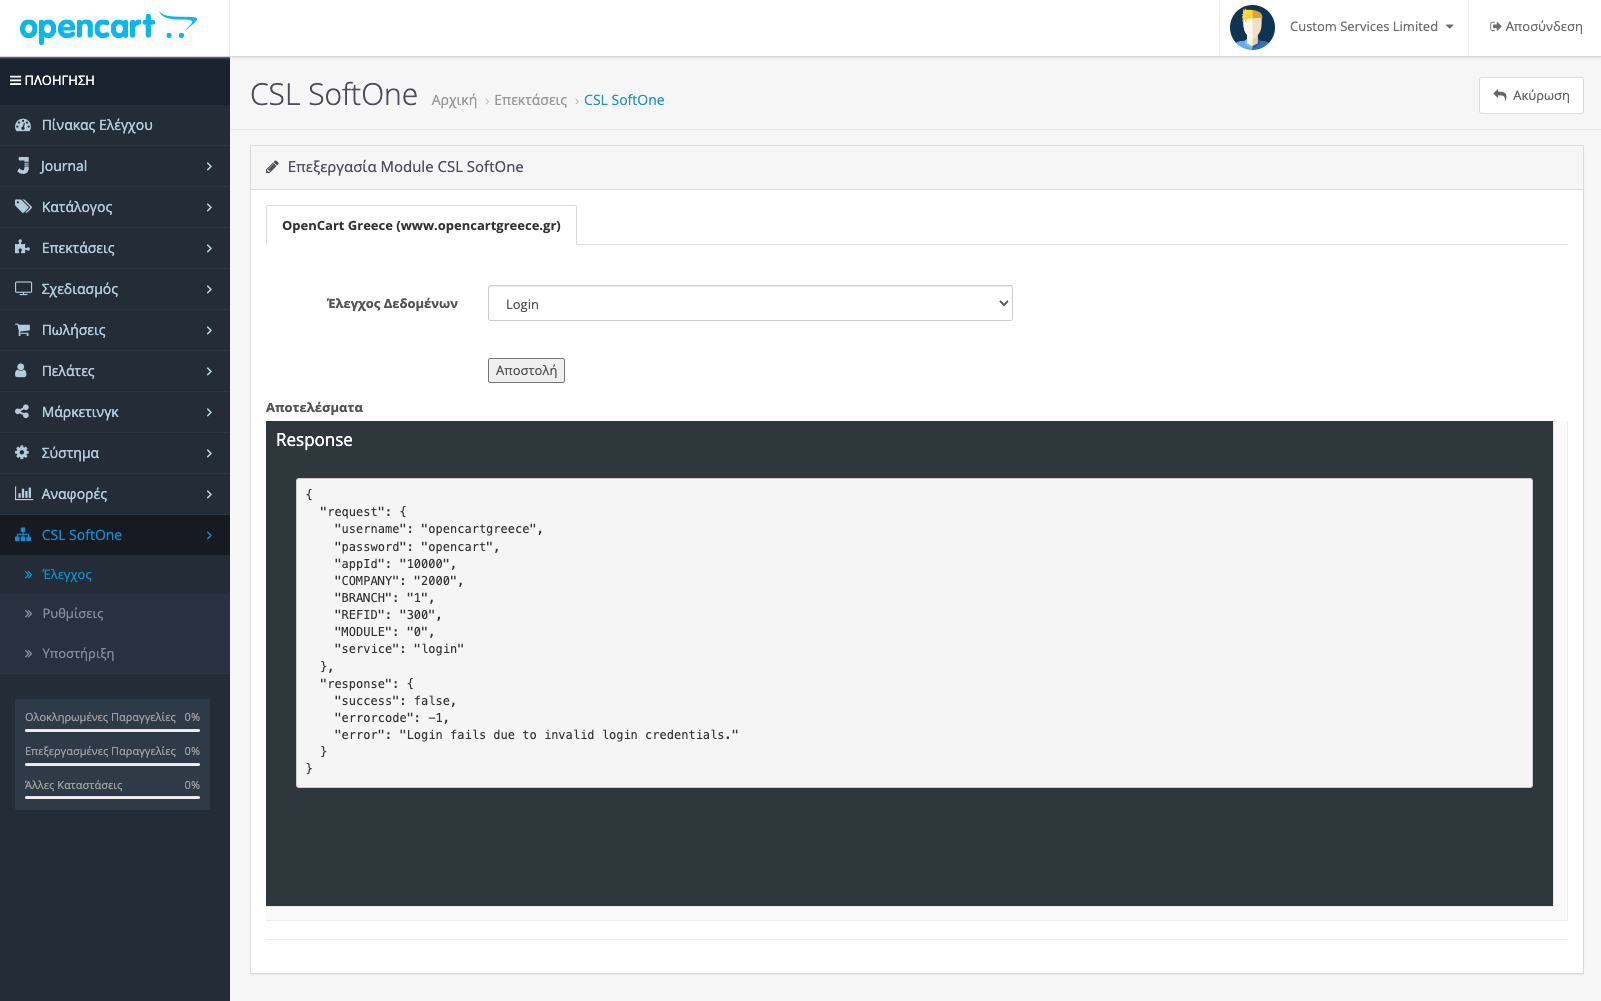Switch to OpenCart Greece tab
This screenshot has width=1601, height=1001.
tap(421, 225)
